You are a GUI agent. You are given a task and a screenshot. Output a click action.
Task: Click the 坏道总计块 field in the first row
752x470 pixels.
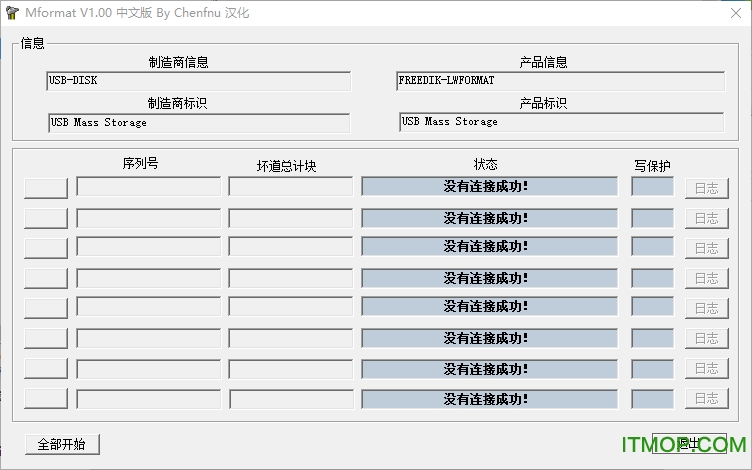tap(291, 187)
